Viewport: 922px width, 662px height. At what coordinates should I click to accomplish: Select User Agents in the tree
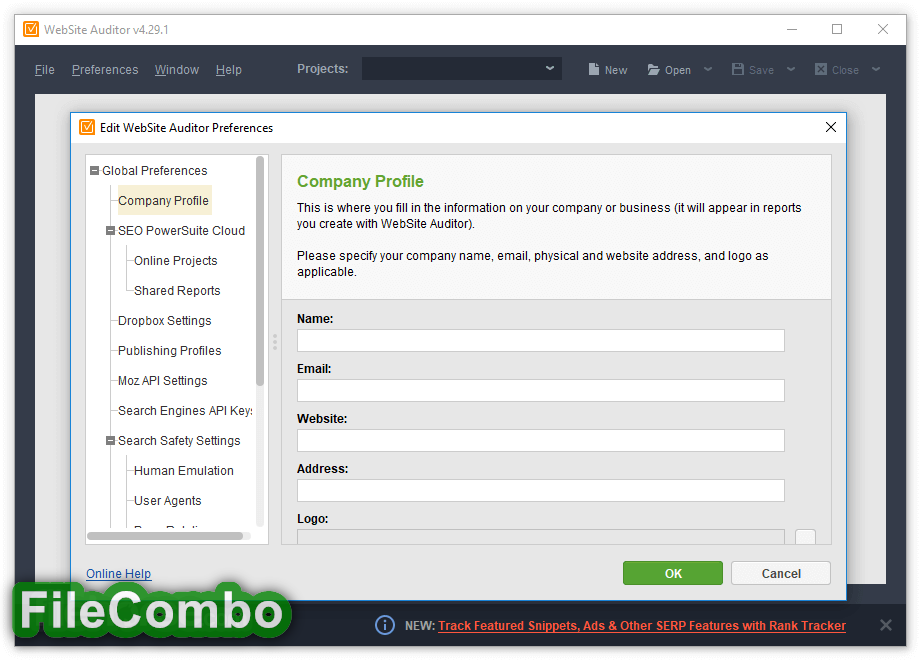click(x=168, y=500)
